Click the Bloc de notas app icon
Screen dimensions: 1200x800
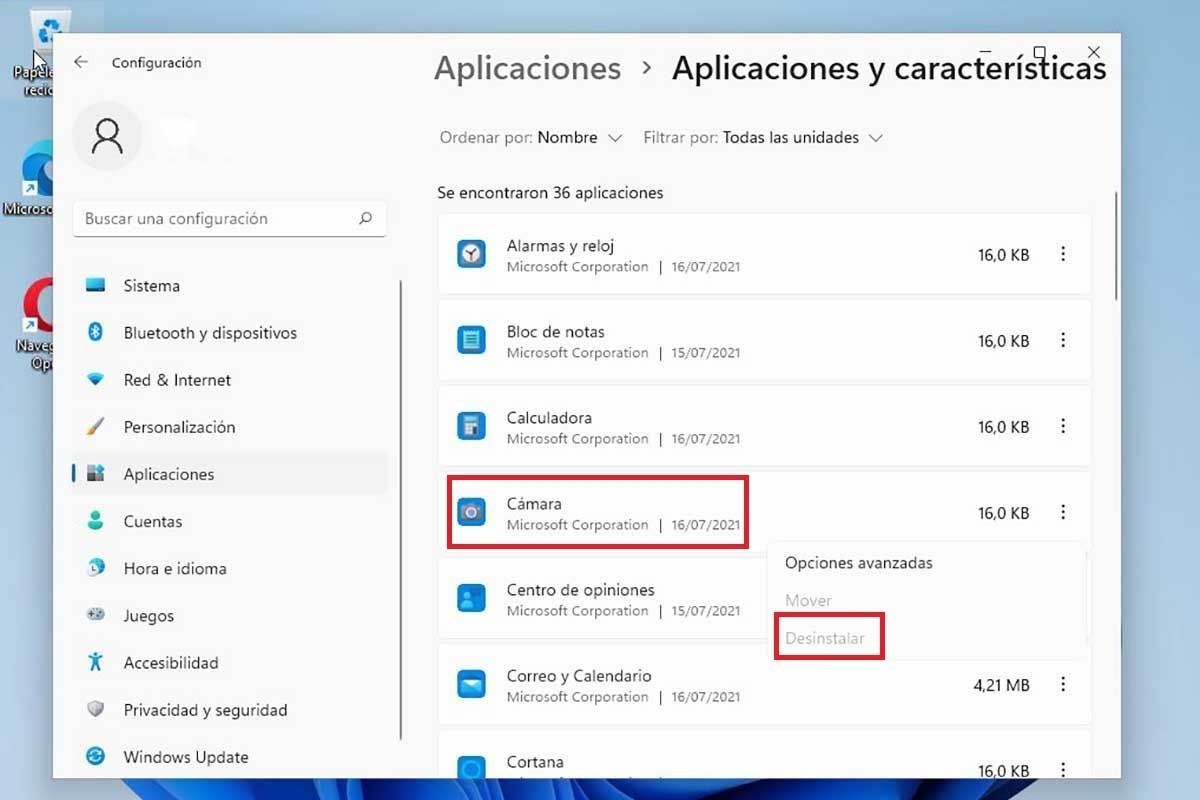point(471,340)
